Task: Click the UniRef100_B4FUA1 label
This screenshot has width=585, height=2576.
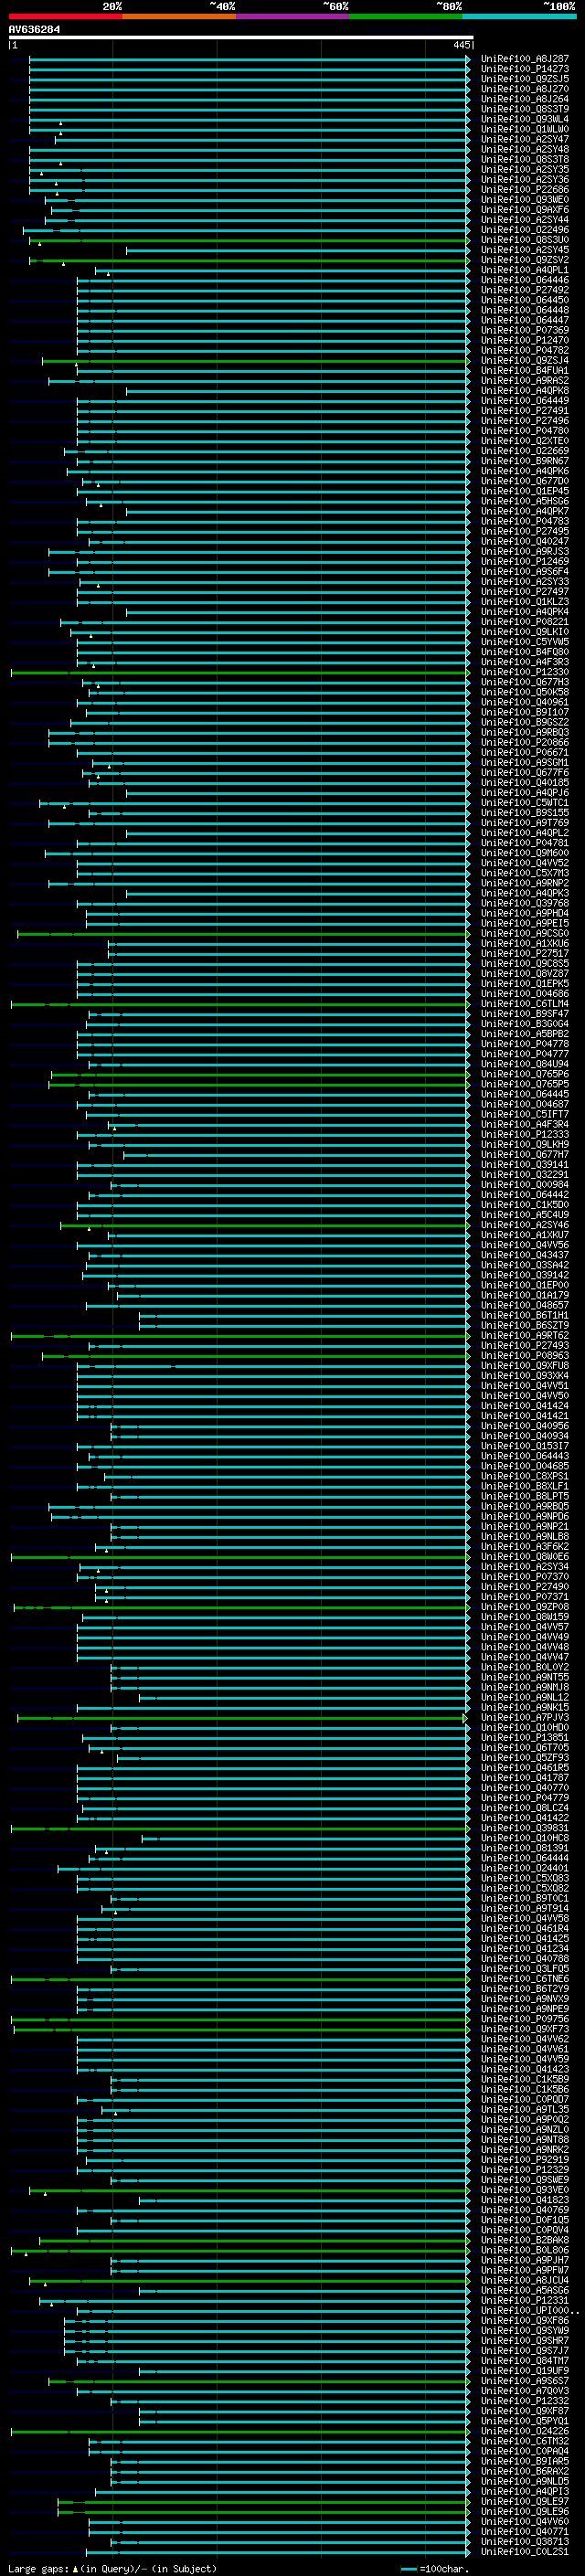Action: pos(525,371)
